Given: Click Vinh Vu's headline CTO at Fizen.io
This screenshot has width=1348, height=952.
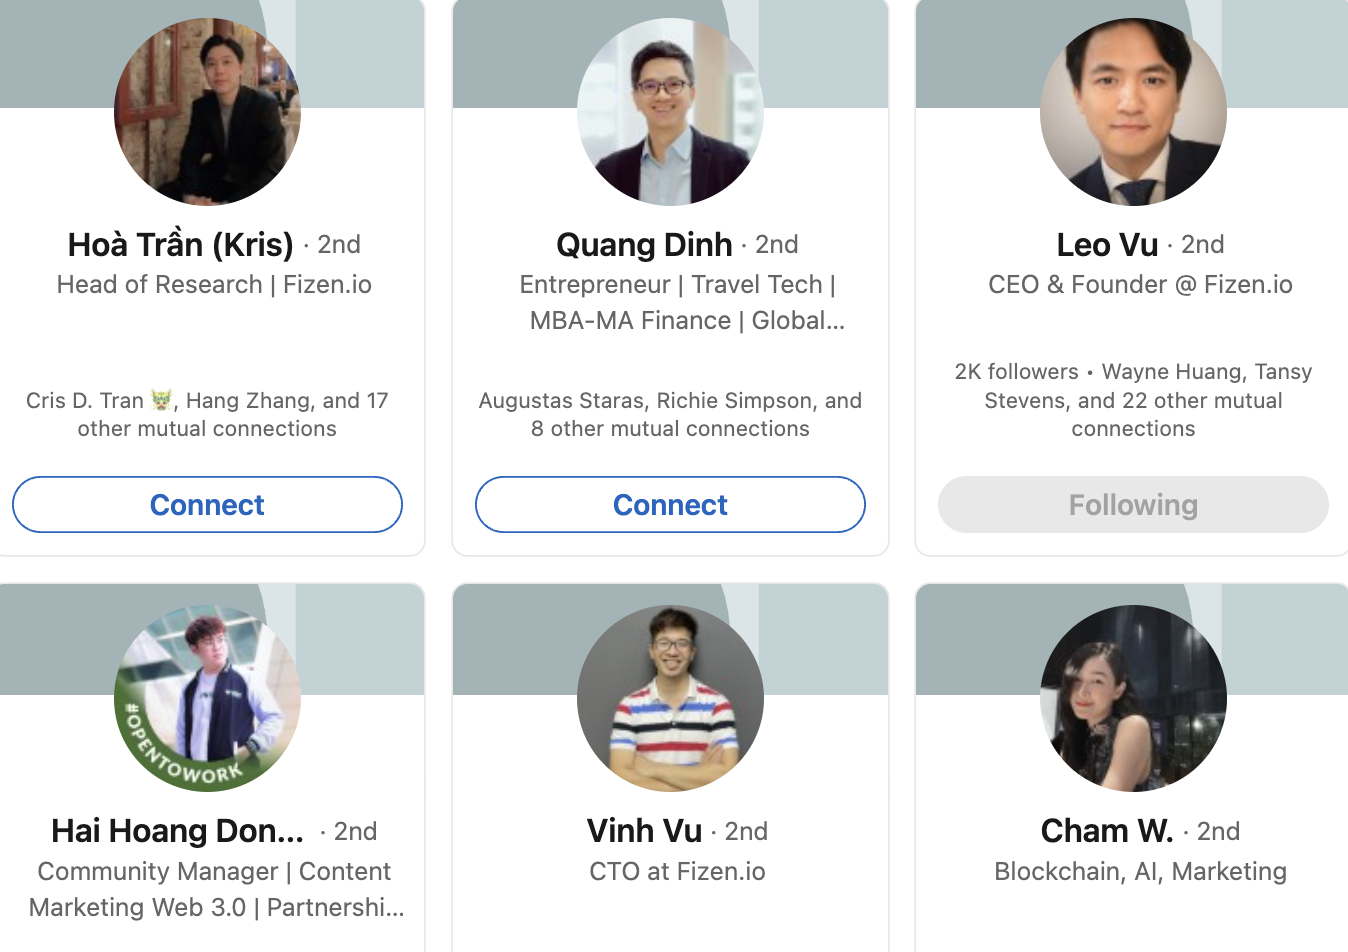Looking at the screenshot, I should (x=677, y=871).
